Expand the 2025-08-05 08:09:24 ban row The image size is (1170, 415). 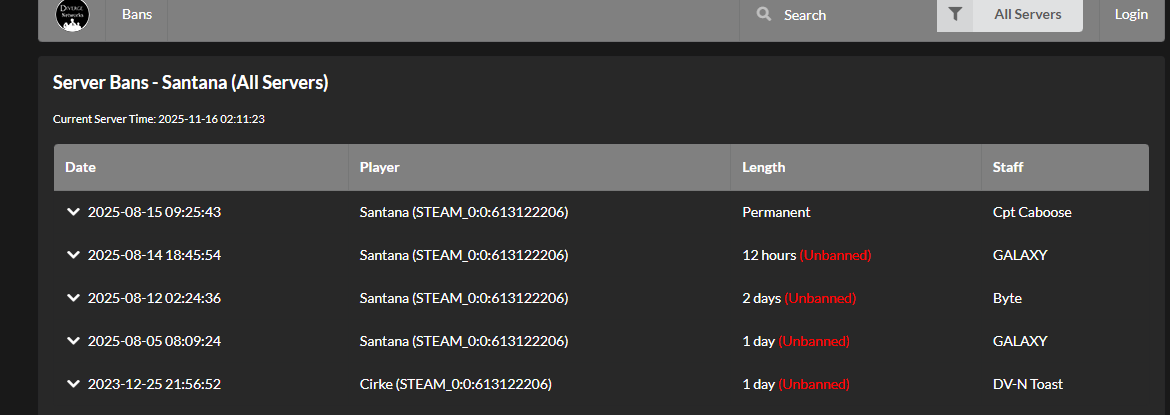73,341
